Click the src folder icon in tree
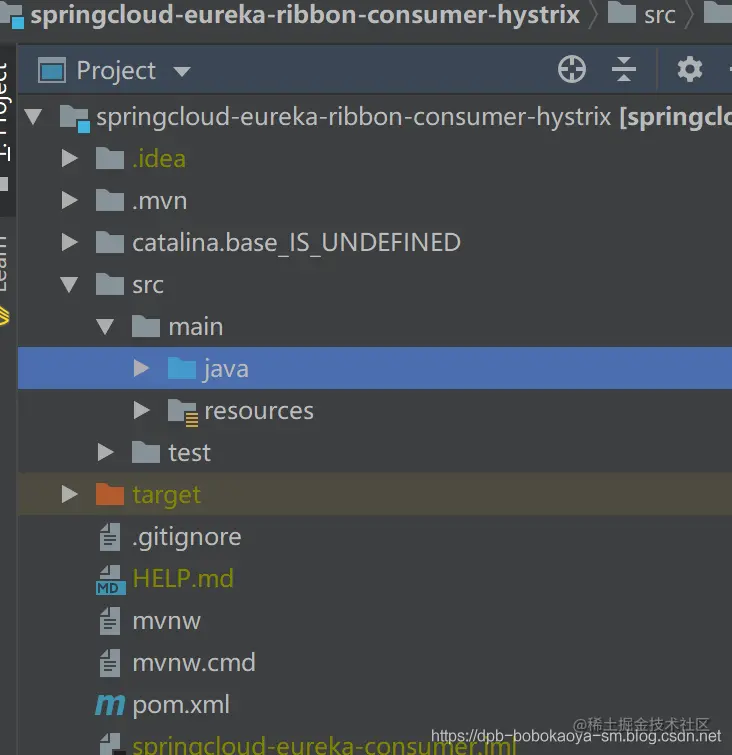Image resolution: width=732 pixels, height=755 pixels. pyautogui.click(x=110, y=284)
